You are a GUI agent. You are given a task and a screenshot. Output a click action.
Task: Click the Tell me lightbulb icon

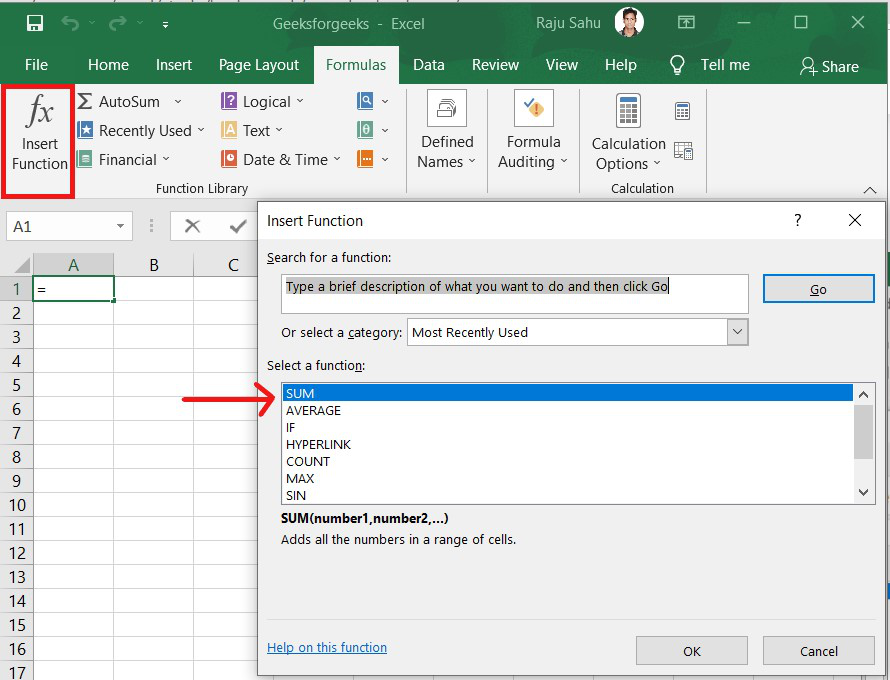677,65
